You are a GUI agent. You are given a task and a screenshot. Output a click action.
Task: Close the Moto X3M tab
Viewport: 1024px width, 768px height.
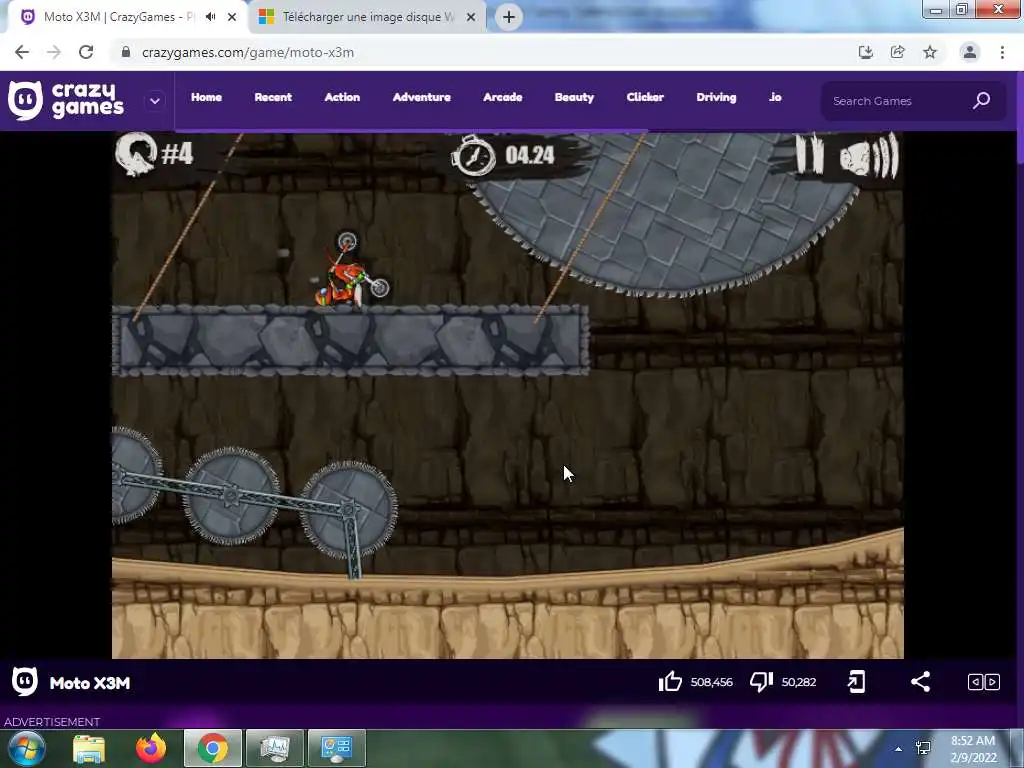232,17
